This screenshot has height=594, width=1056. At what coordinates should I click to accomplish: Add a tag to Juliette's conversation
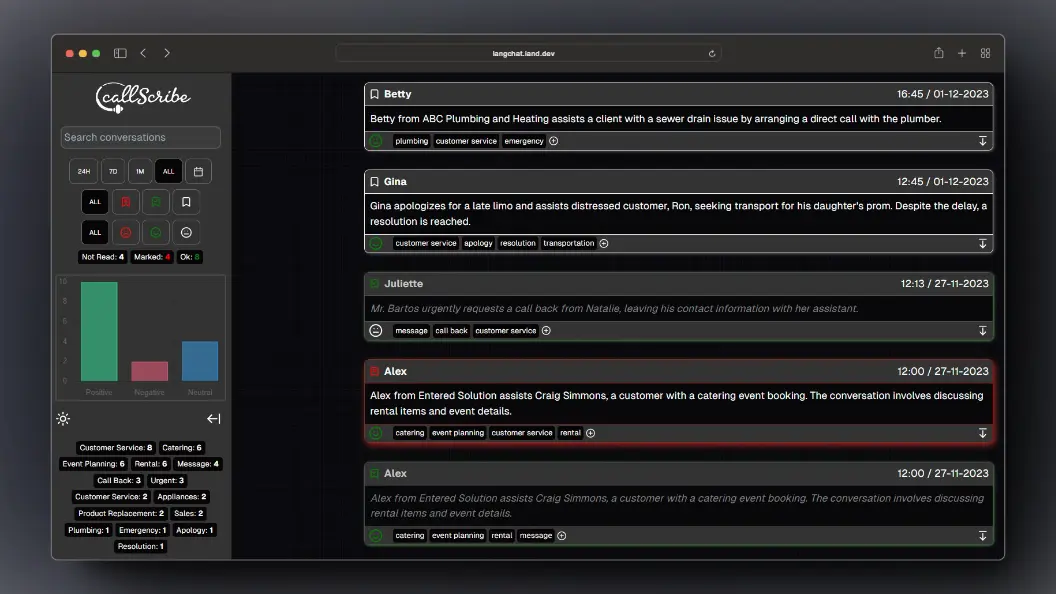pos(546,331)
